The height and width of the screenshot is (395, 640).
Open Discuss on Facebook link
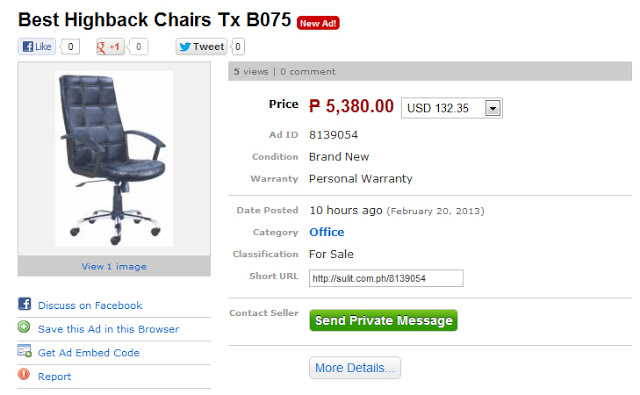click(x=90, y=305)
